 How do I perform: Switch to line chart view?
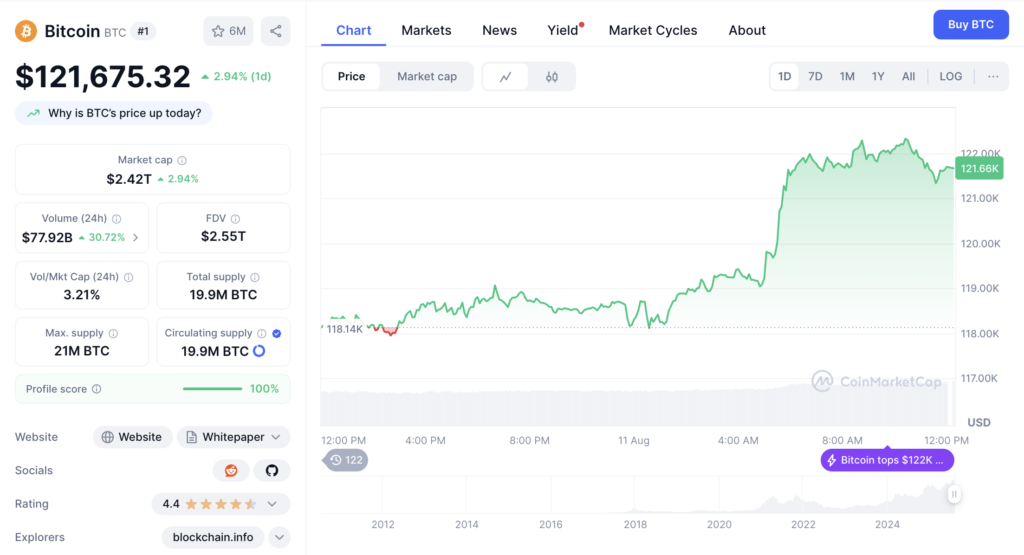pyautogui.click(x=505, y=76)
